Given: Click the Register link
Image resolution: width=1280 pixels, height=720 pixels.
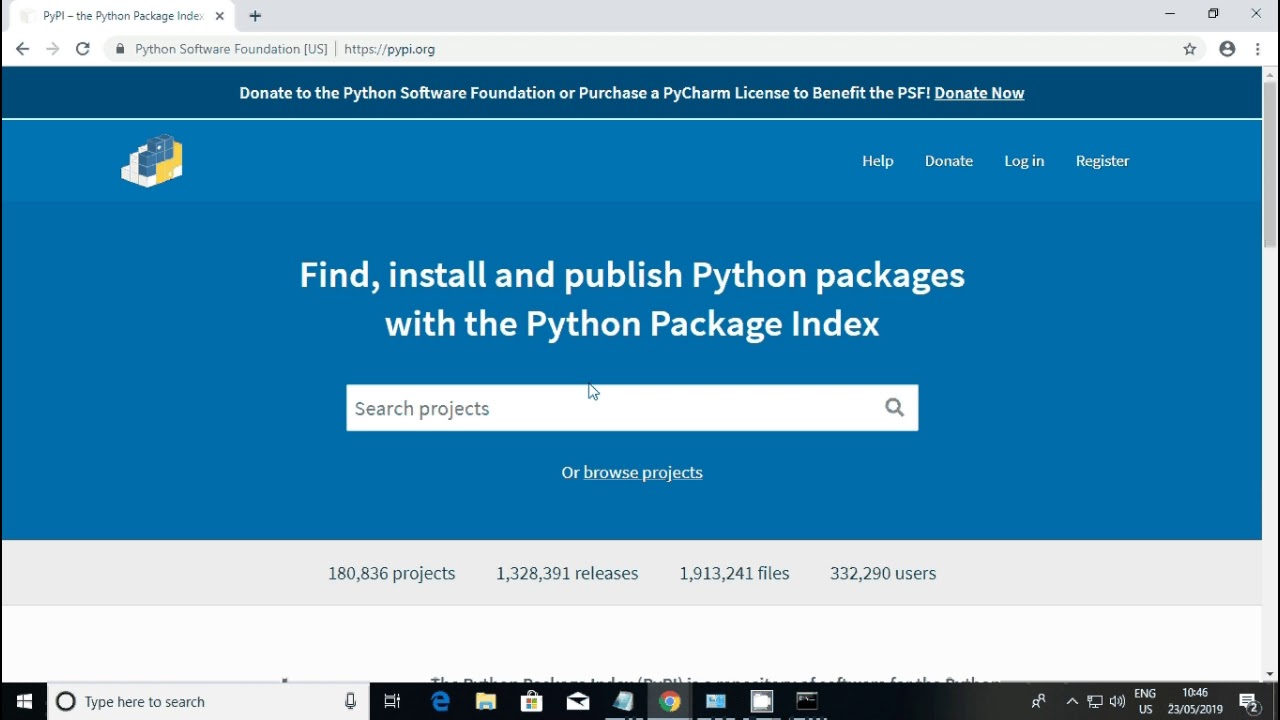Looking at the screenshot, I should (1102, 161).
